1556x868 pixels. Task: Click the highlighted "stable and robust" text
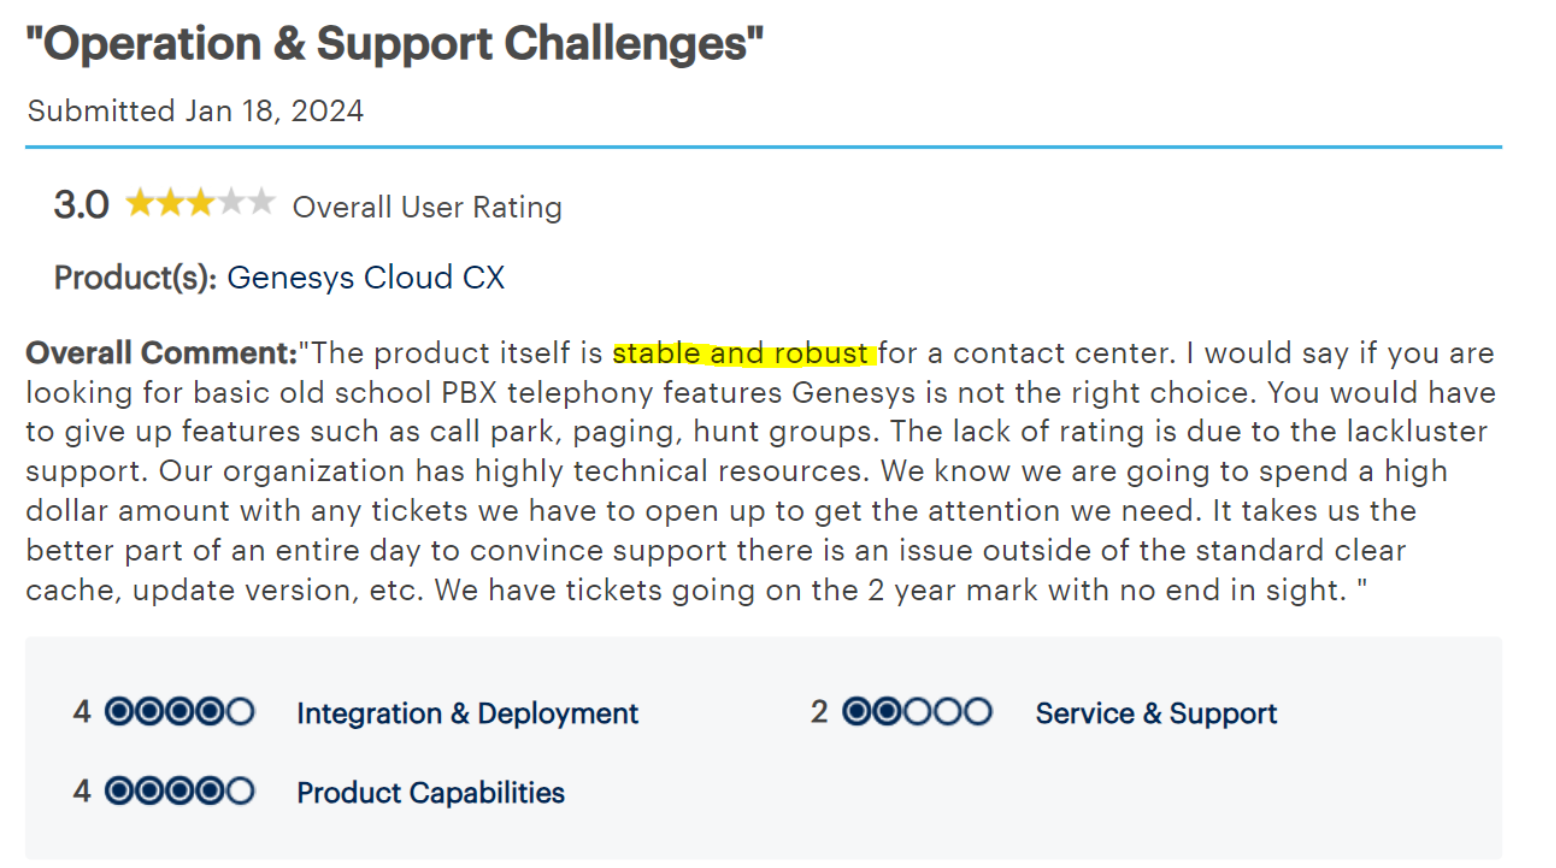740,353
